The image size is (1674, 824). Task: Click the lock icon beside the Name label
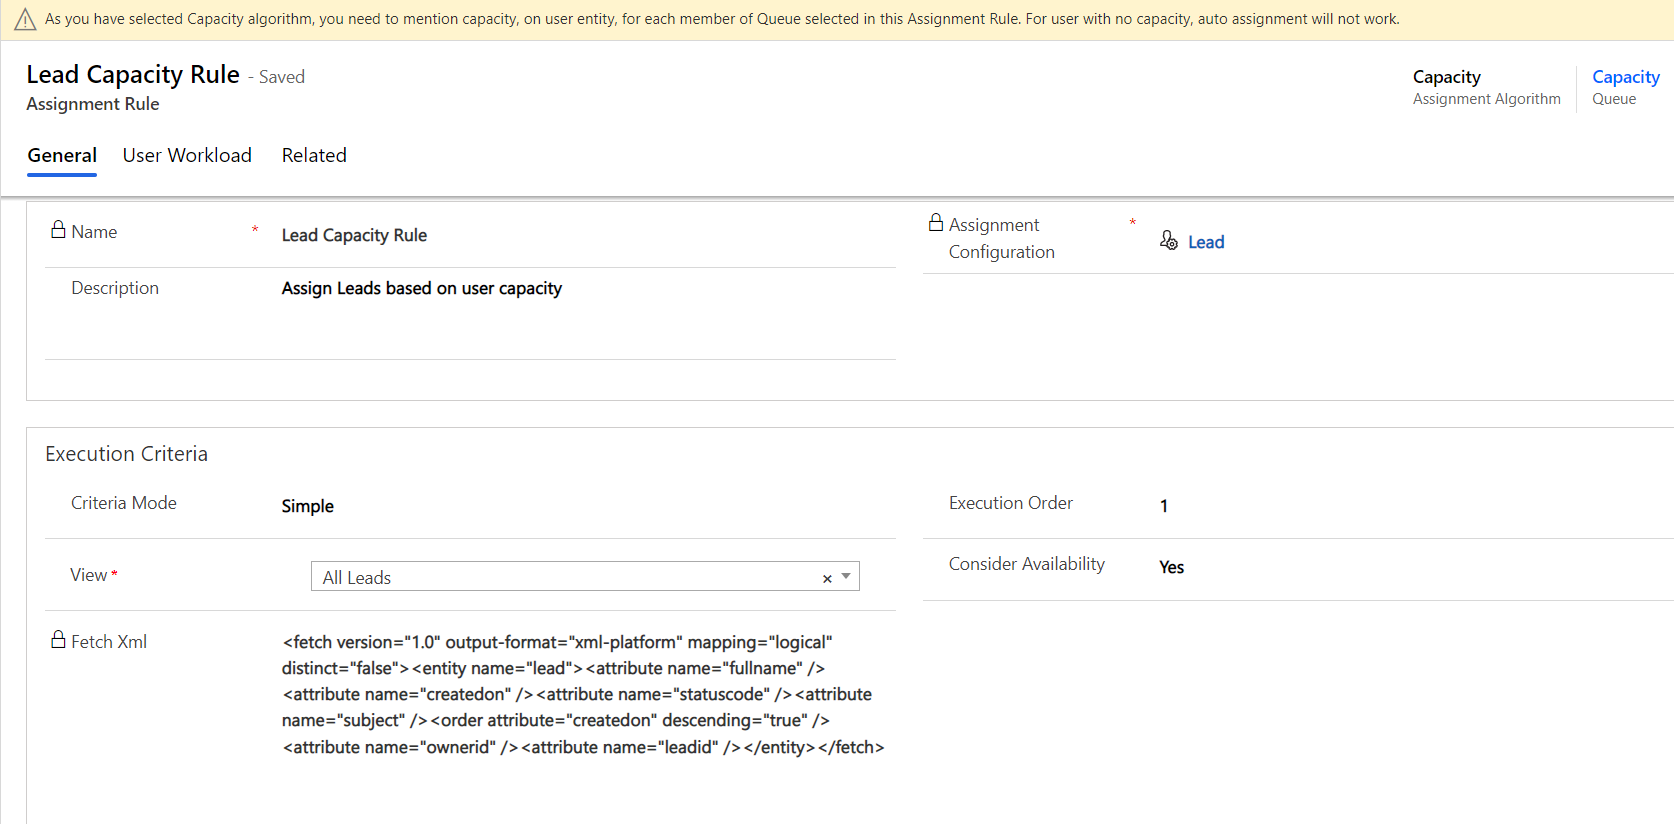[58, 230]
